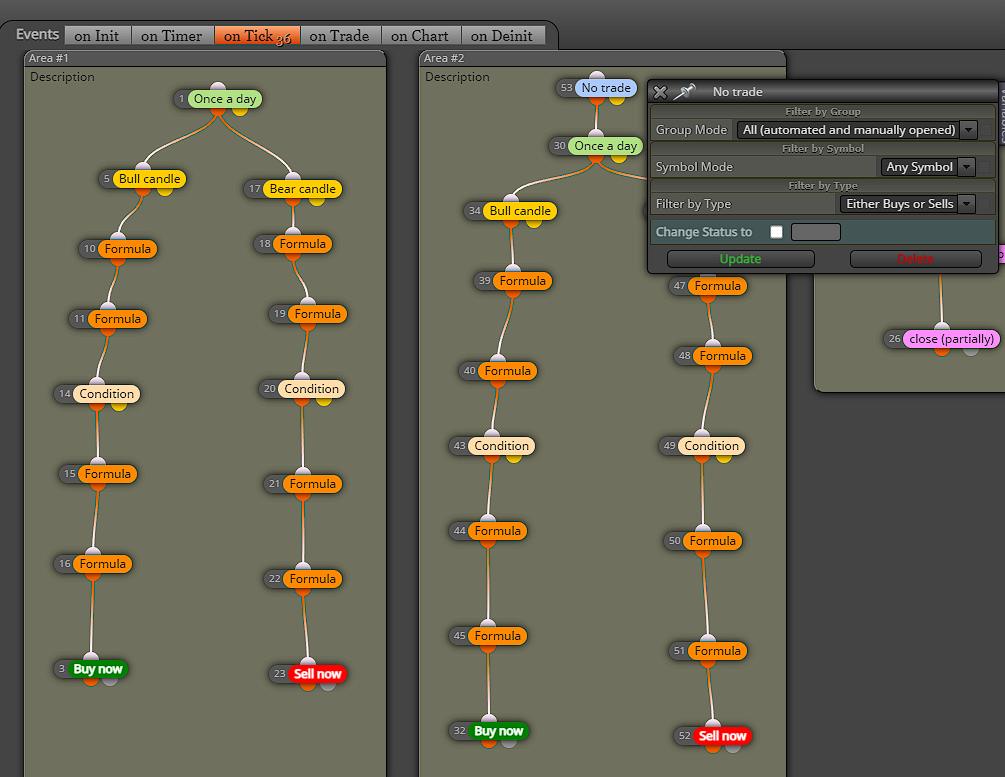Select Formula block number 50
The height and width of the screenshot is (777, 1005).
713,542
